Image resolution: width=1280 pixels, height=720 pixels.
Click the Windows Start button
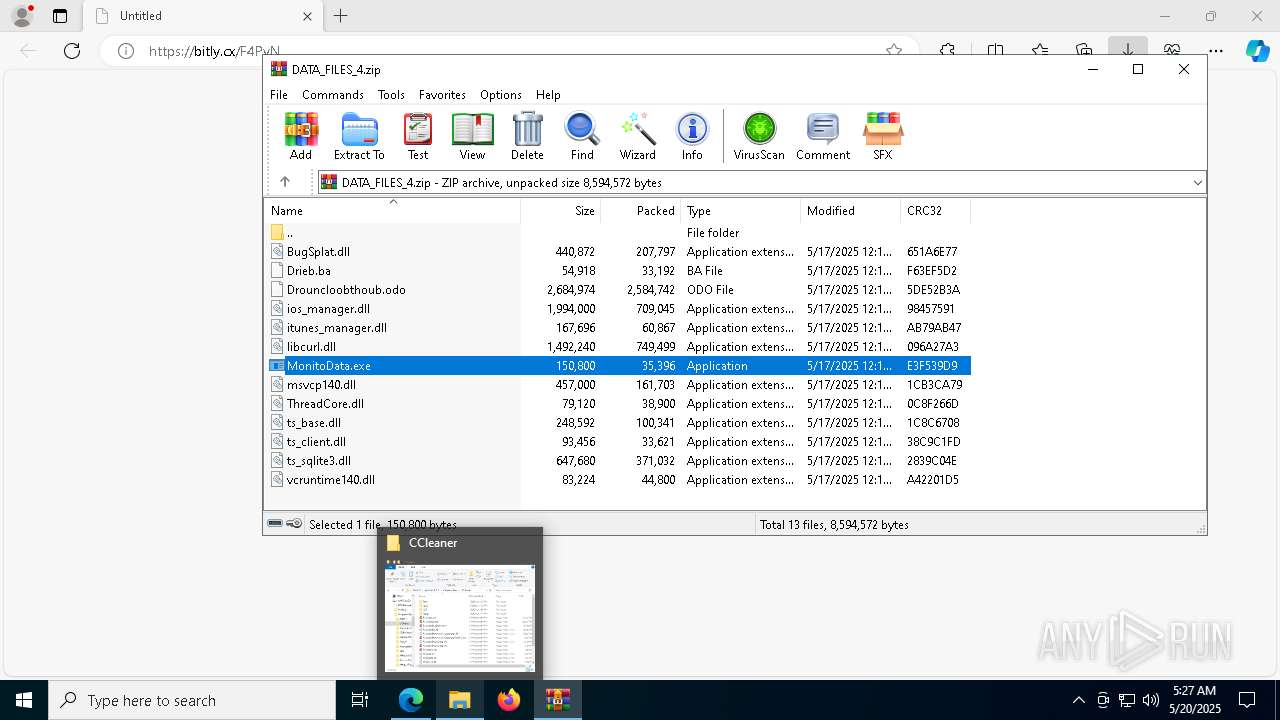point(24,700)
